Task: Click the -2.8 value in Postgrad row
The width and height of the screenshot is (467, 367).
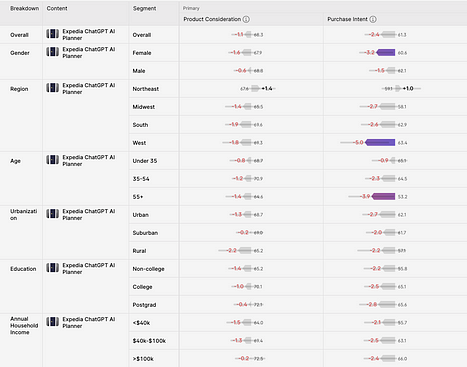Action: coord(372,304)
